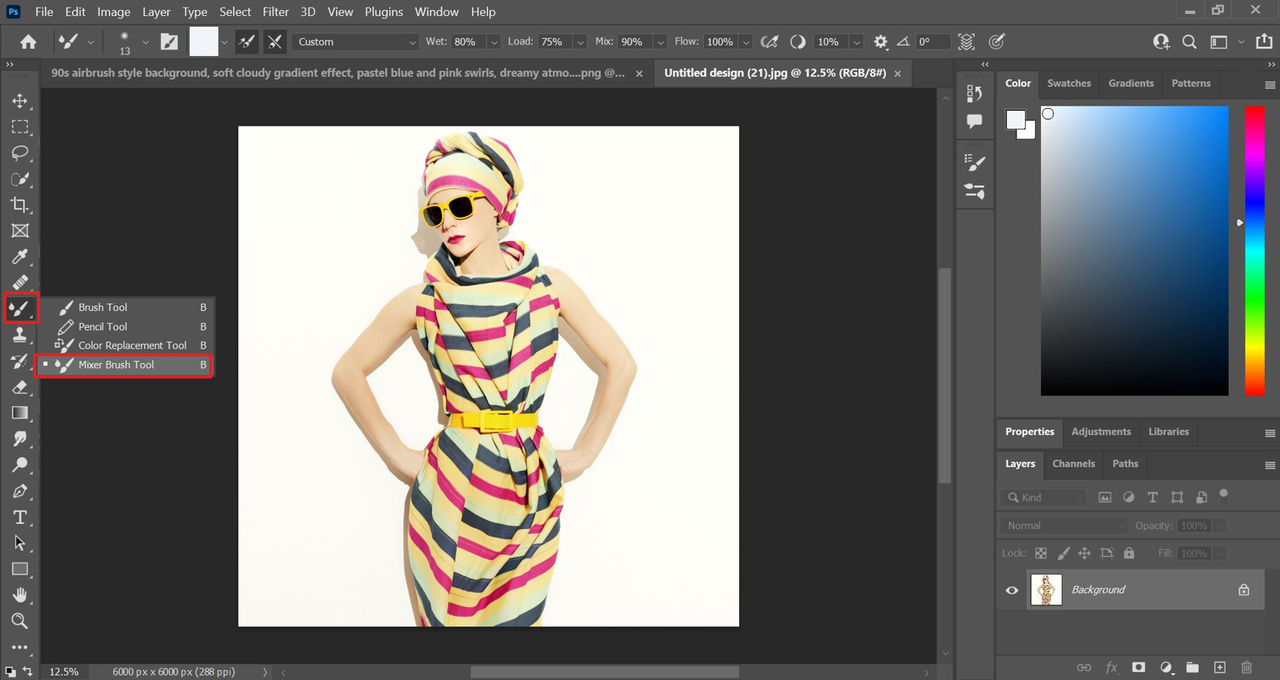Choose Pencil Tool from flyout
Viewport: 1280px width, 680px height.
tap(103, 327)
